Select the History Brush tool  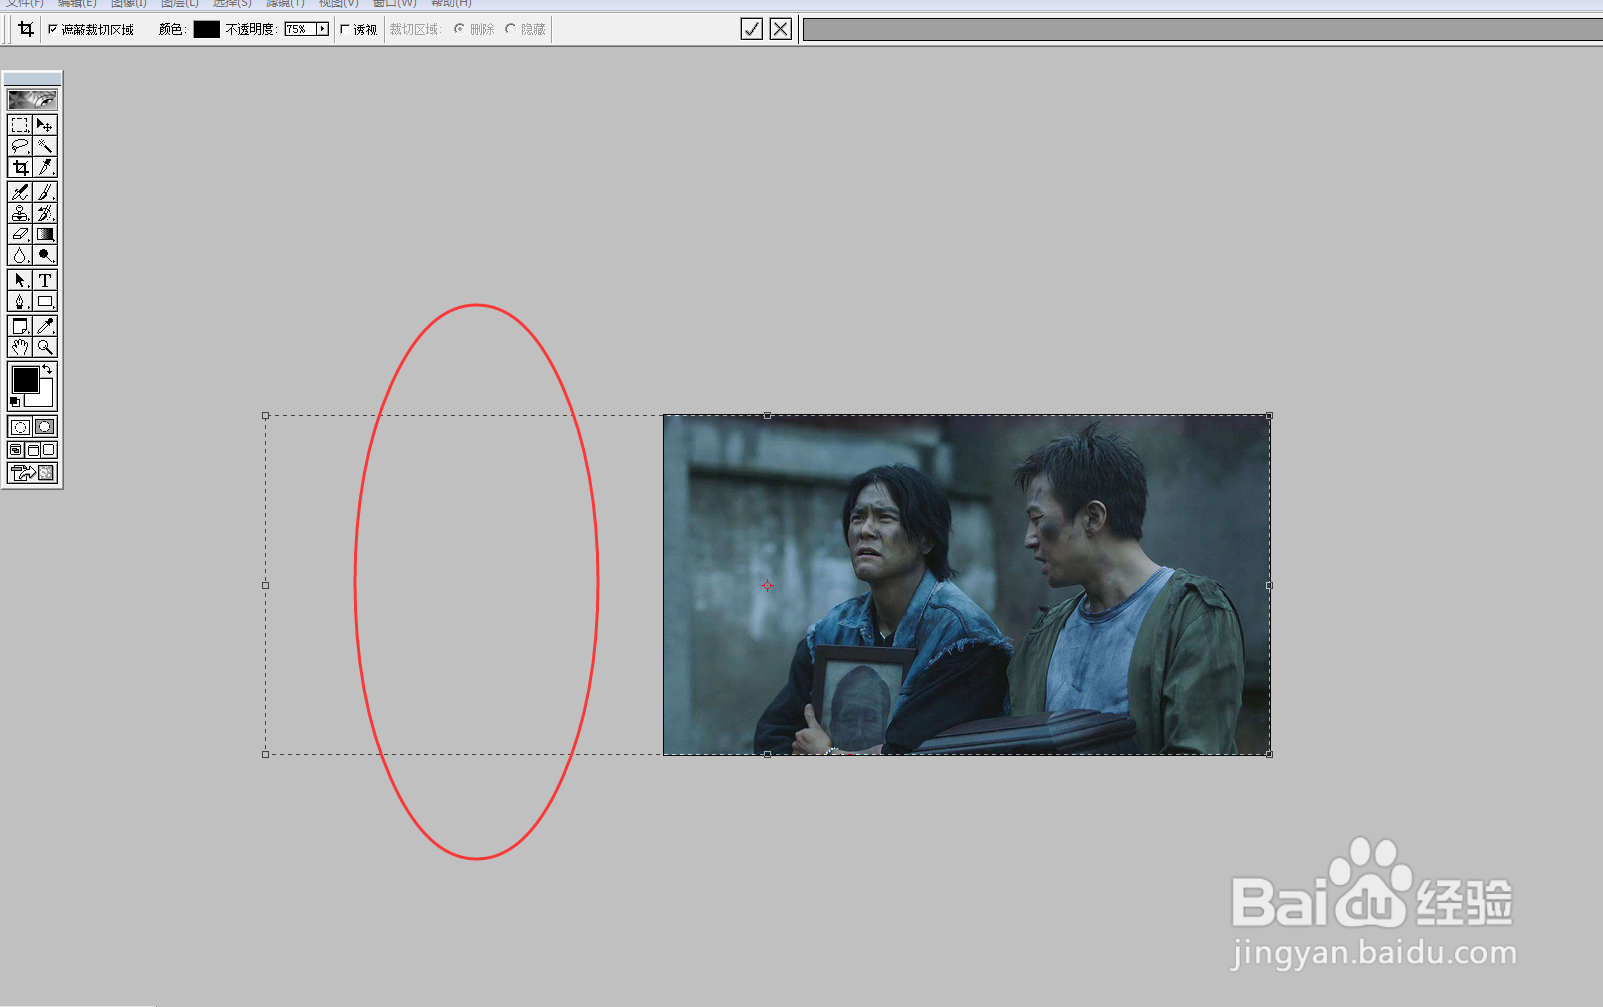tap(45, 213)
